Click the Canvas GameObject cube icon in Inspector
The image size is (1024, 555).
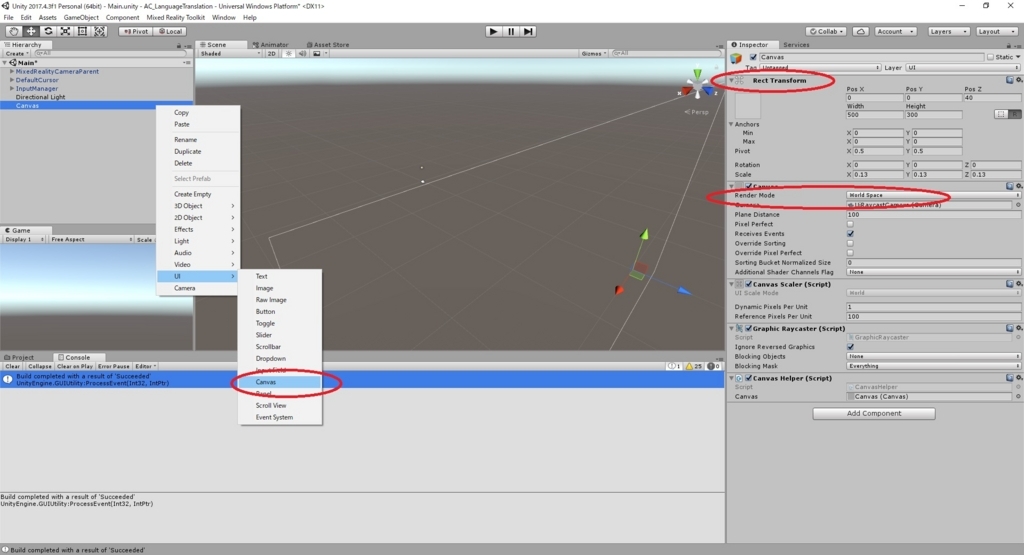point(736,58)
